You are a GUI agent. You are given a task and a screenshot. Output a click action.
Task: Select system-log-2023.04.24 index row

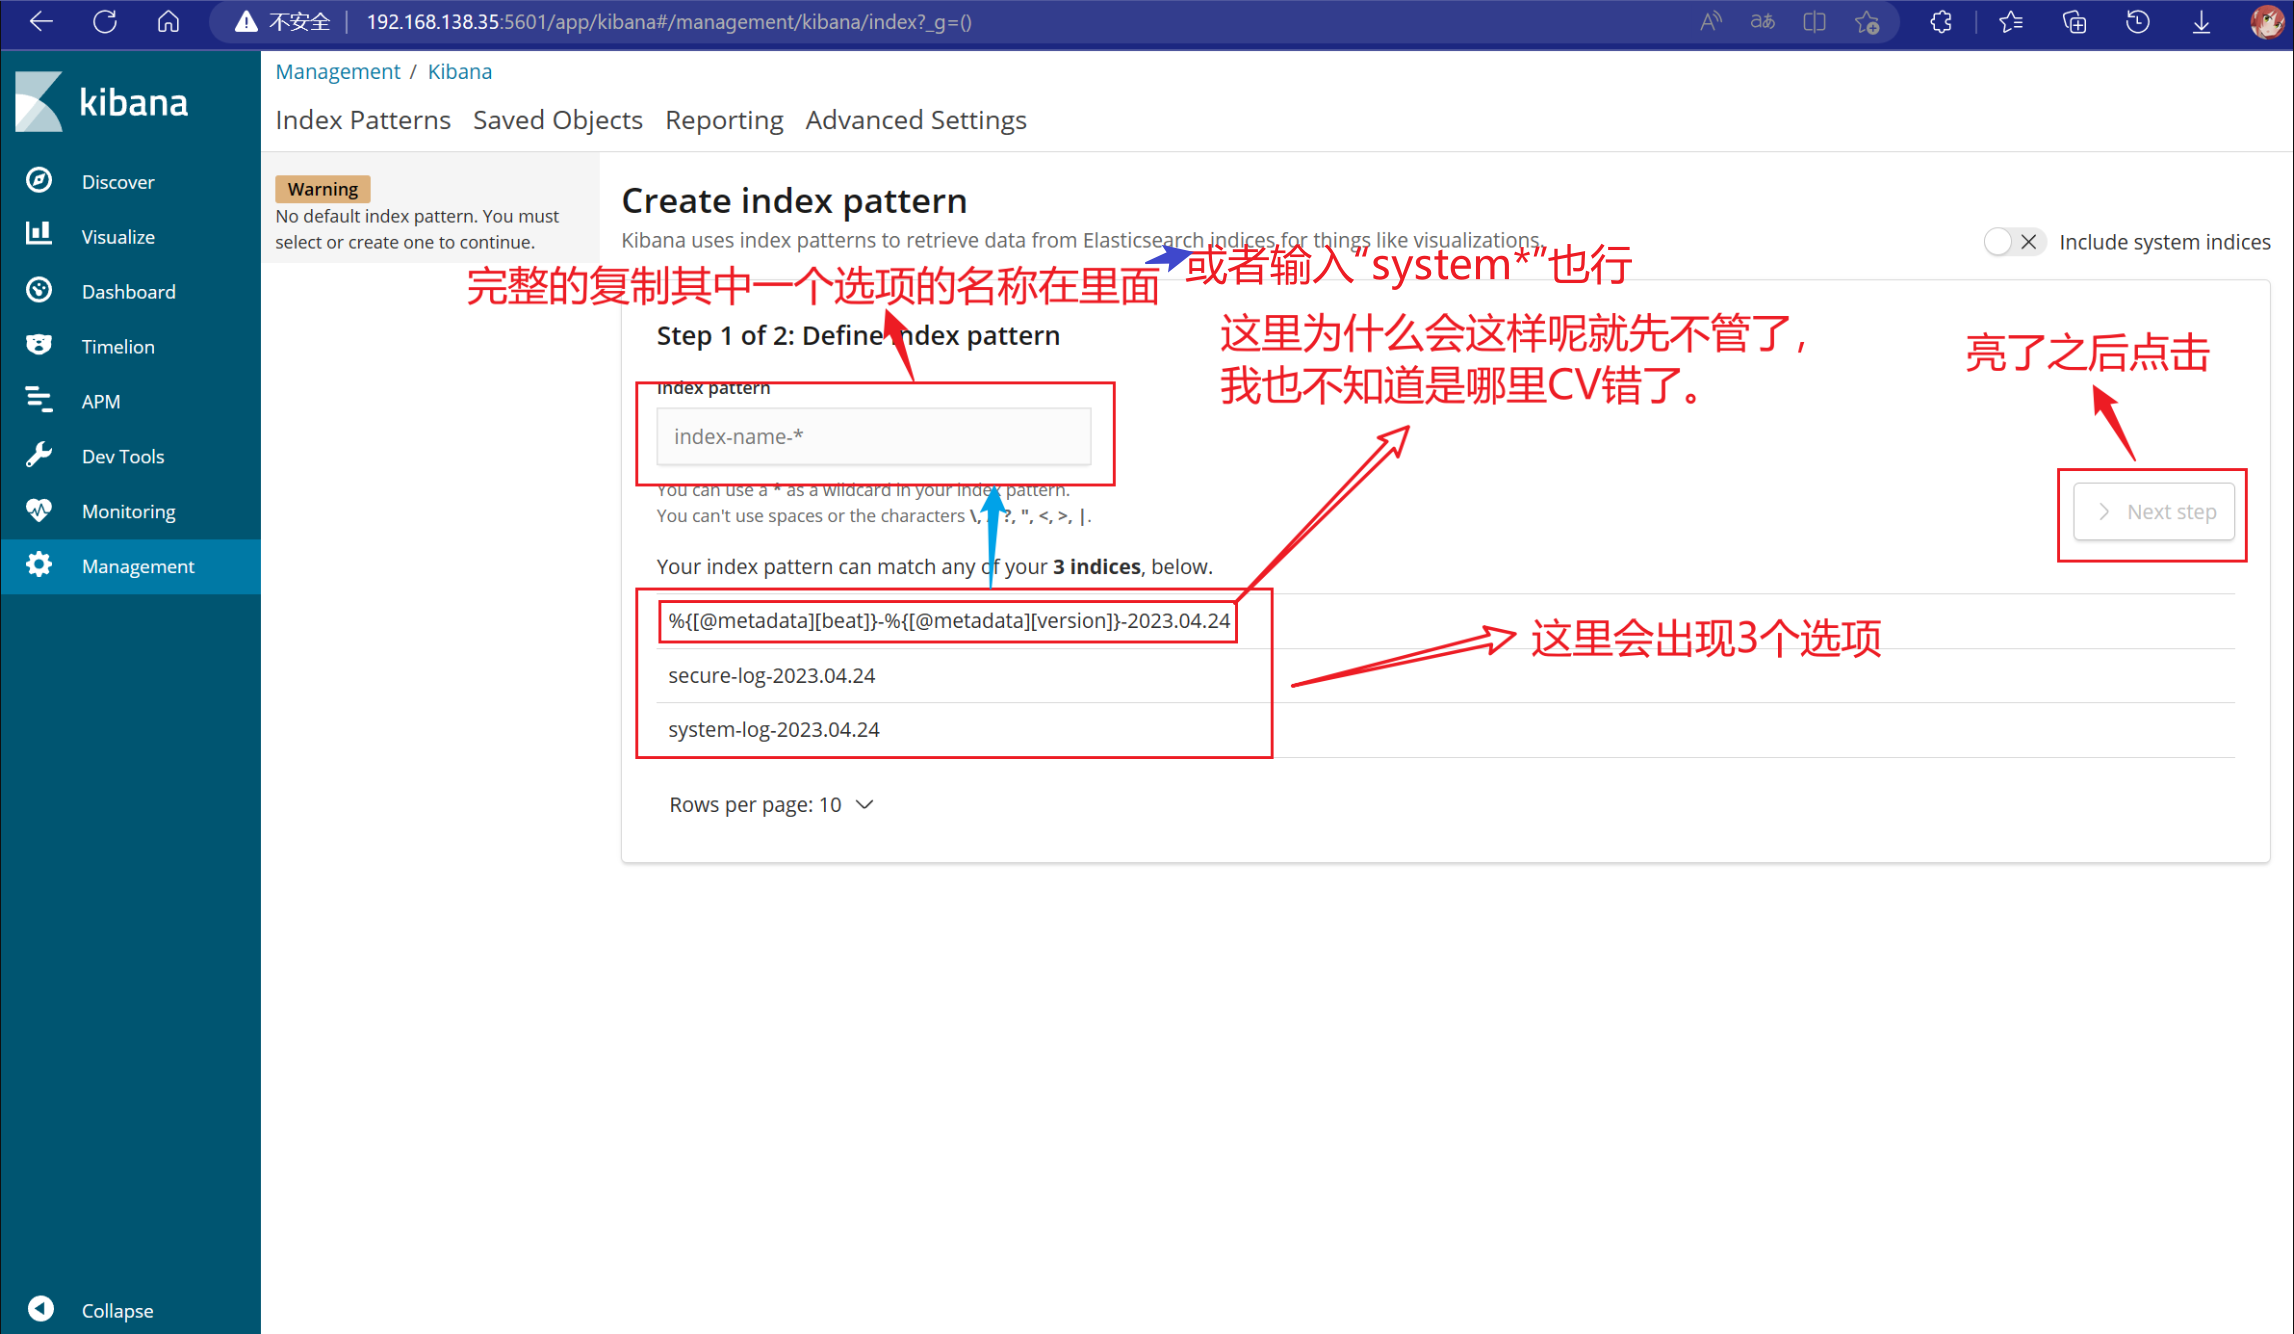pyautogui.click(x=774, y=730)
